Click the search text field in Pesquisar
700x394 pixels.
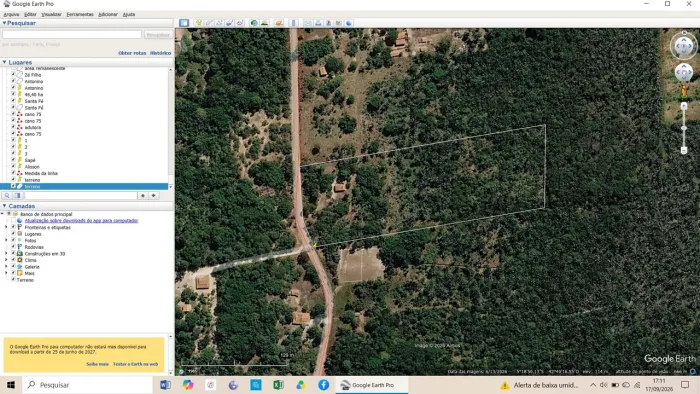tap(72, 34)
